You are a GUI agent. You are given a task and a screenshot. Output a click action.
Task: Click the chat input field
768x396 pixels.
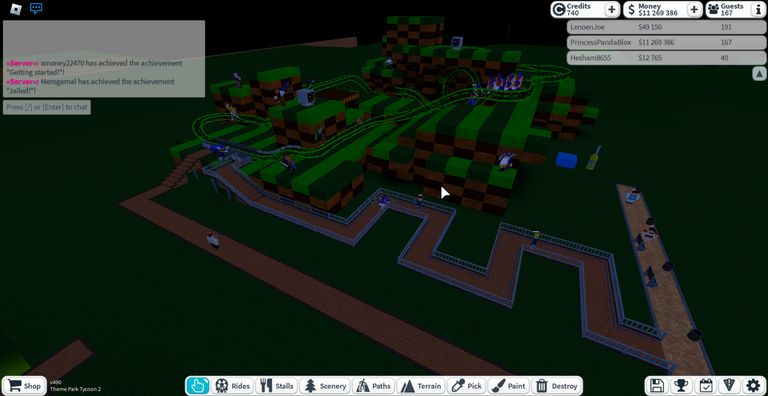(47, 107)
